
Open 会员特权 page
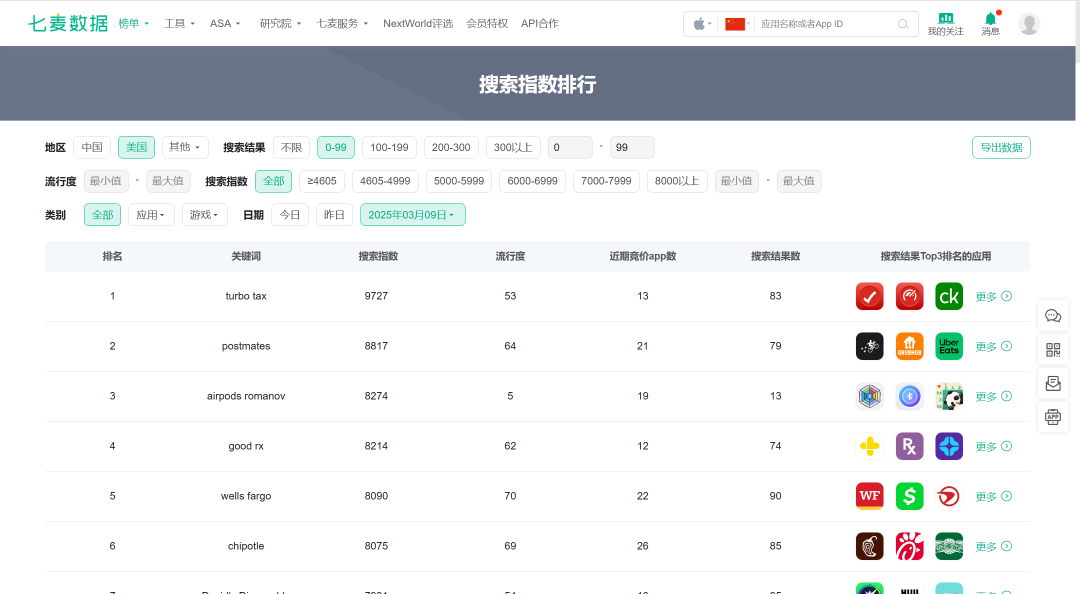[x=487, y=23]
